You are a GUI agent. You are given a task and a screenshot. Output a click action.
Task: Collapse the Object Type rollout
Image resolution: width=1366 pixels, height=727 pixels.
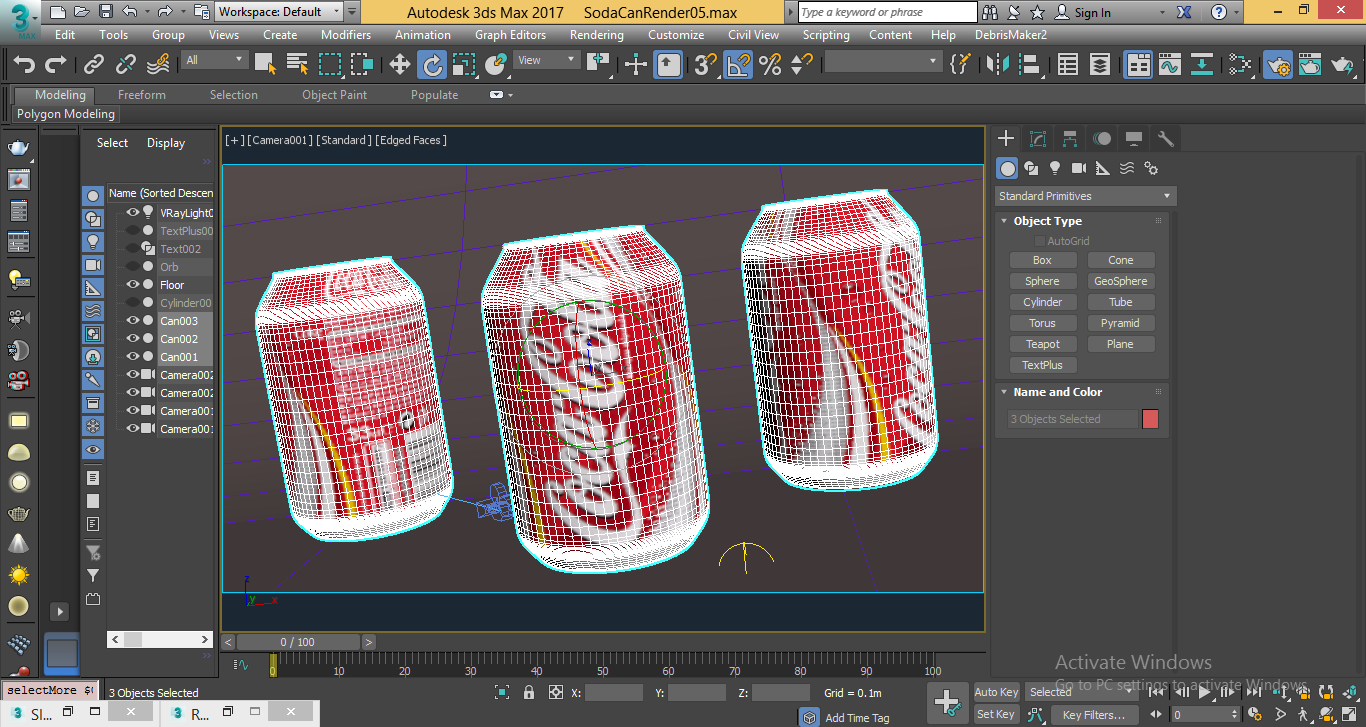click(x=1047, y=221)
